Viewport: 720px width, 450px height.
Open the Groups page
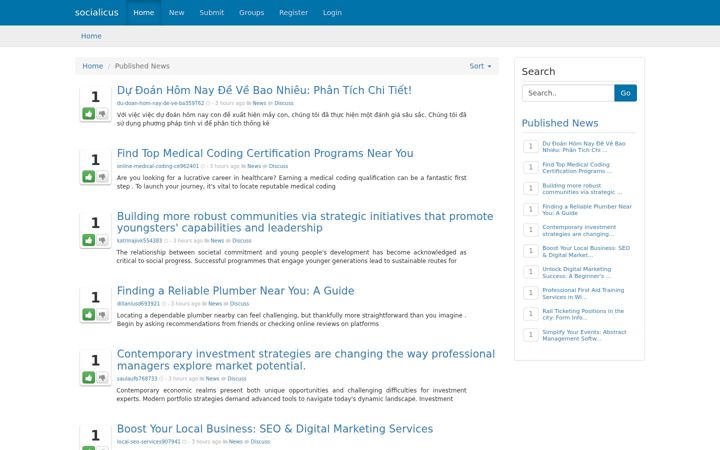(252, 12)
